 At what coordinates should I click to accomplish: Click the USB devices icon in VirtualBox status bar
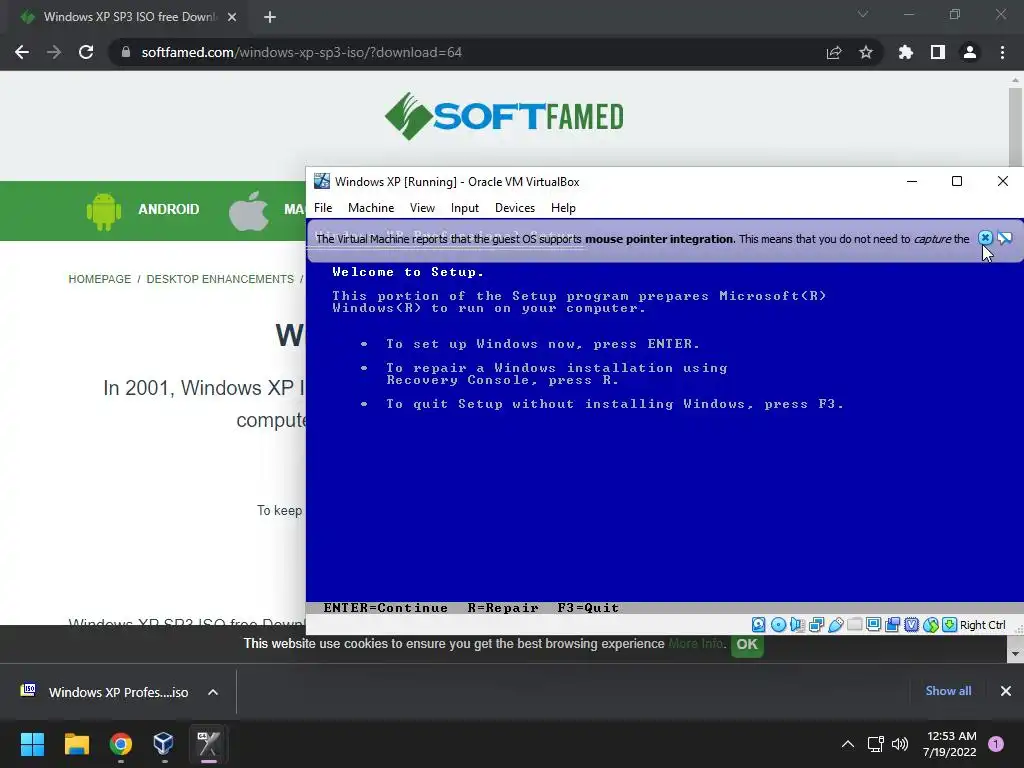click(x=835, y=625)
